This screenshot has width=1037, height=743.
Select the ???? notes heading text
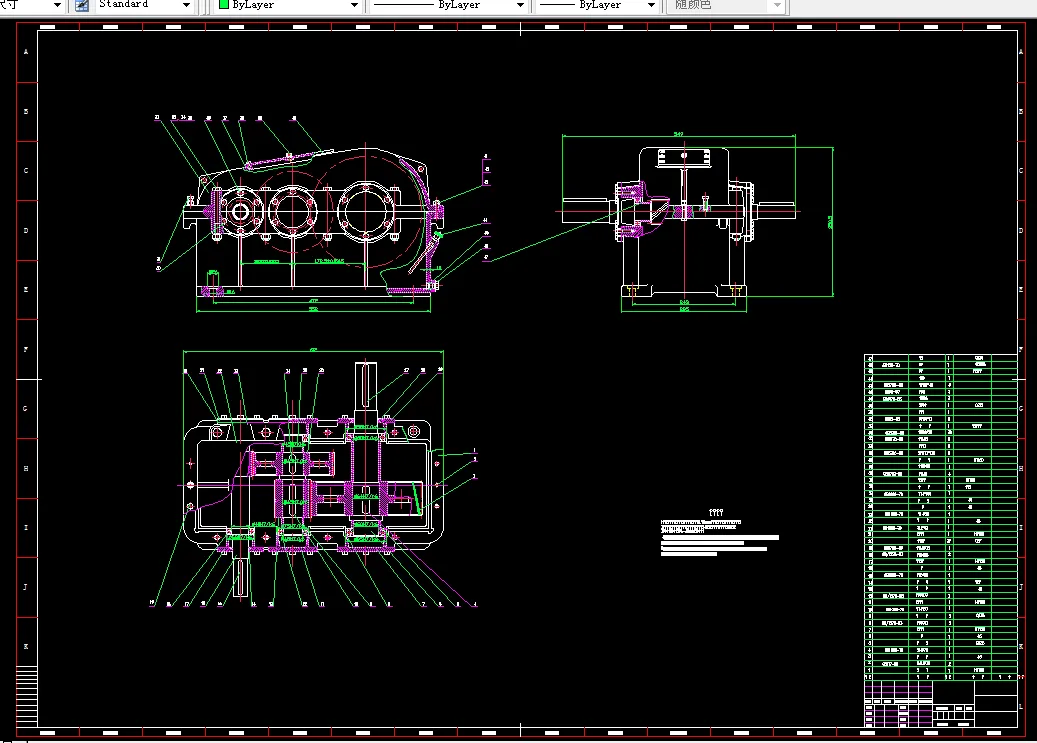(716, 512)
